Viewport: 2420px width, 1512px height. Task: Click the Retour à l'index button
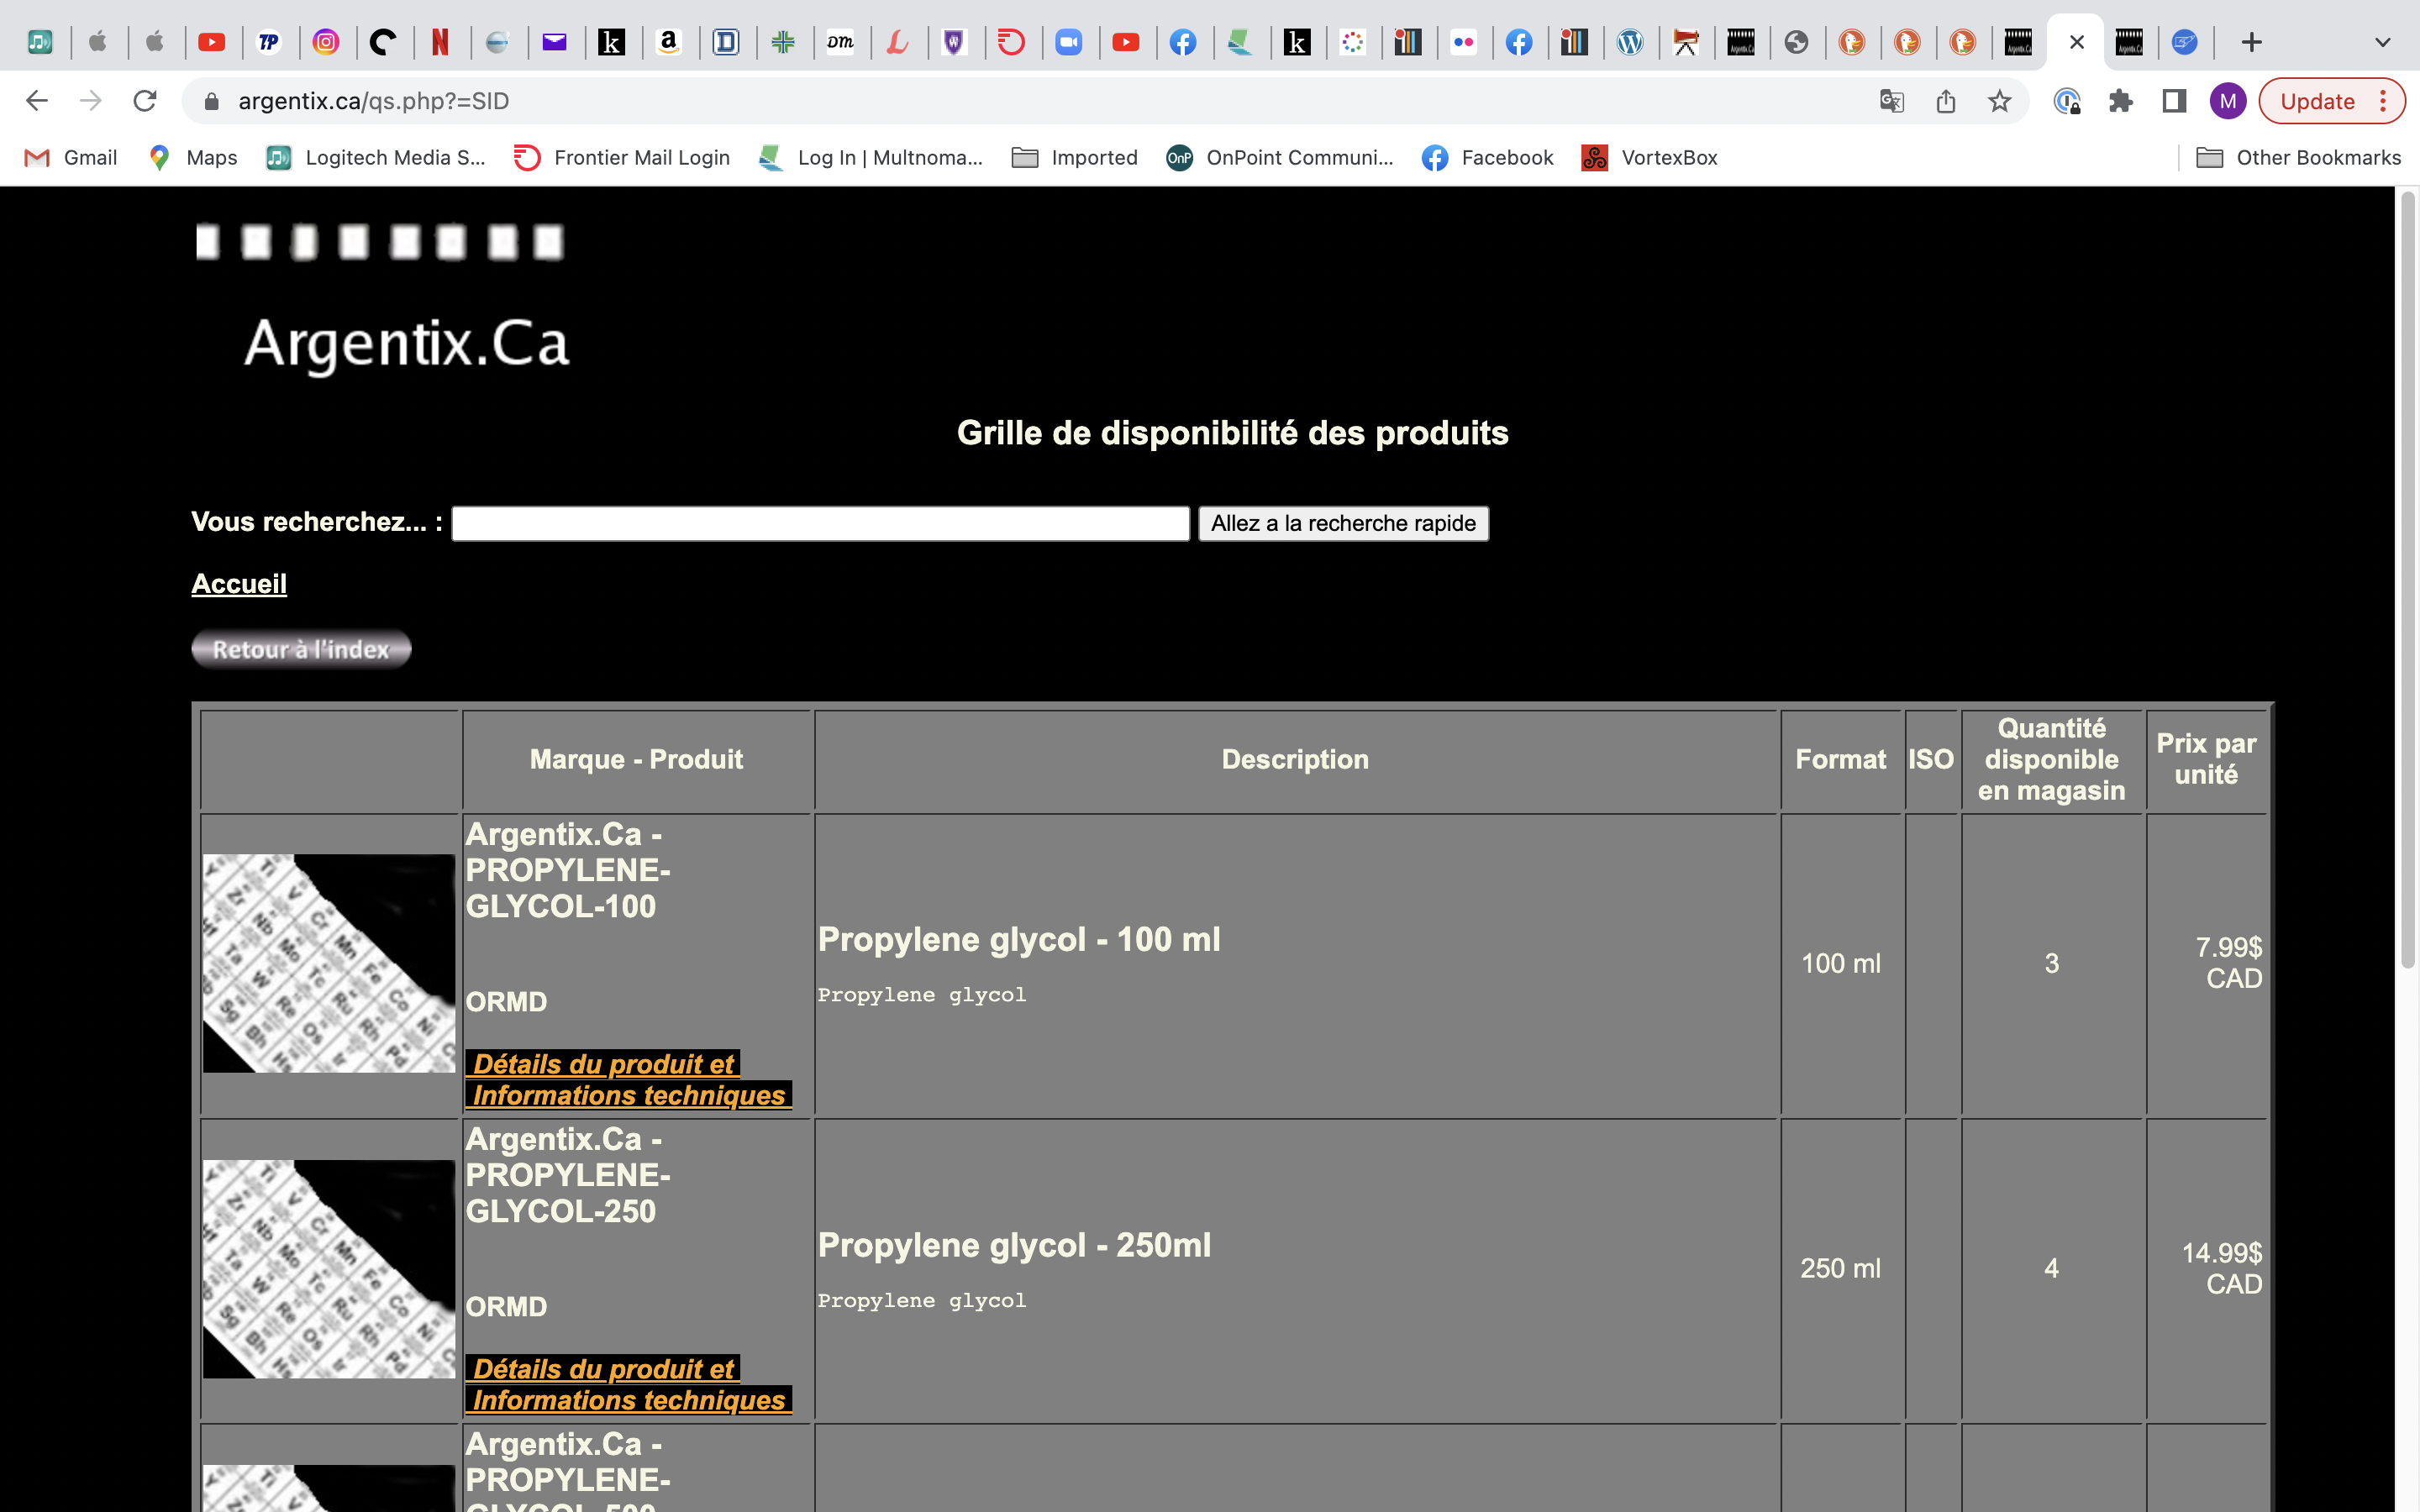[x=301, y=649]
